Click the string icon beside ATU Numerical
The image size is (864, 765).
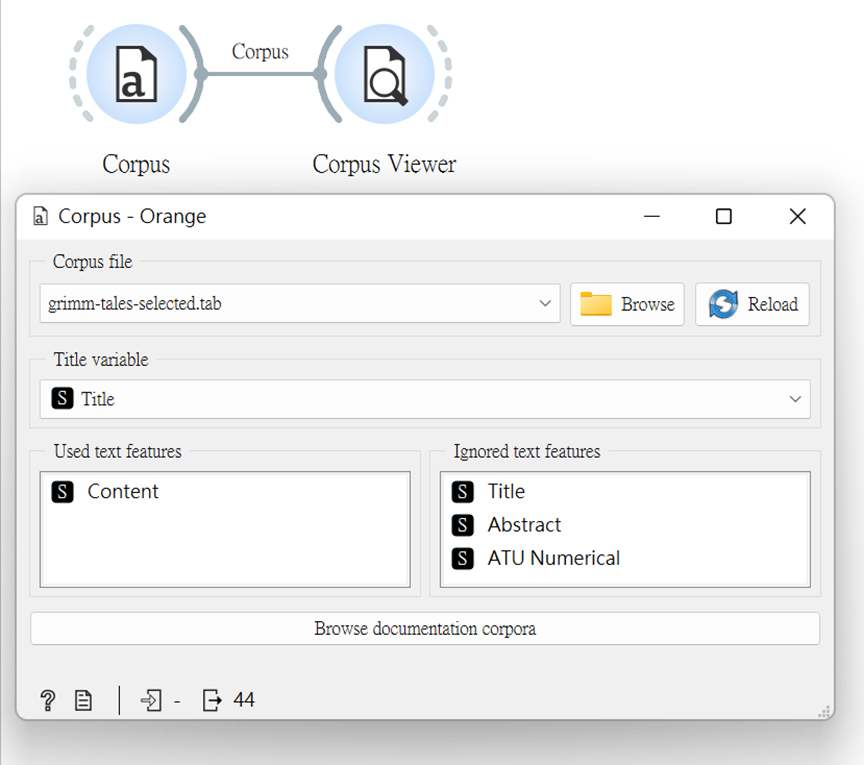(462, 558)
